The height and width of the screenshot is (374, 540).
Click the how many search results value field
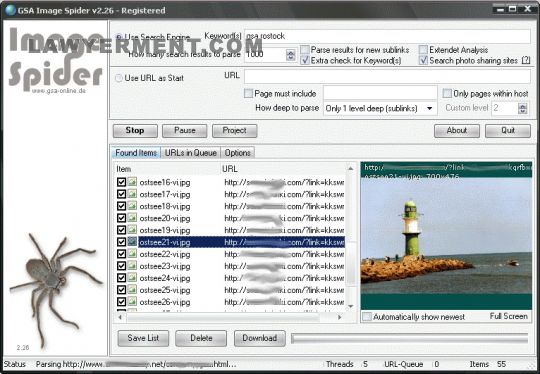pyautogui.click(x=265, y=55)
